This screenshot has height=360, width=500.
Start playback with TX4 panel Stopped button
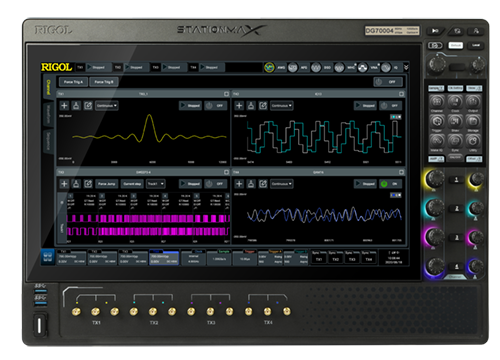coord(365,184)
